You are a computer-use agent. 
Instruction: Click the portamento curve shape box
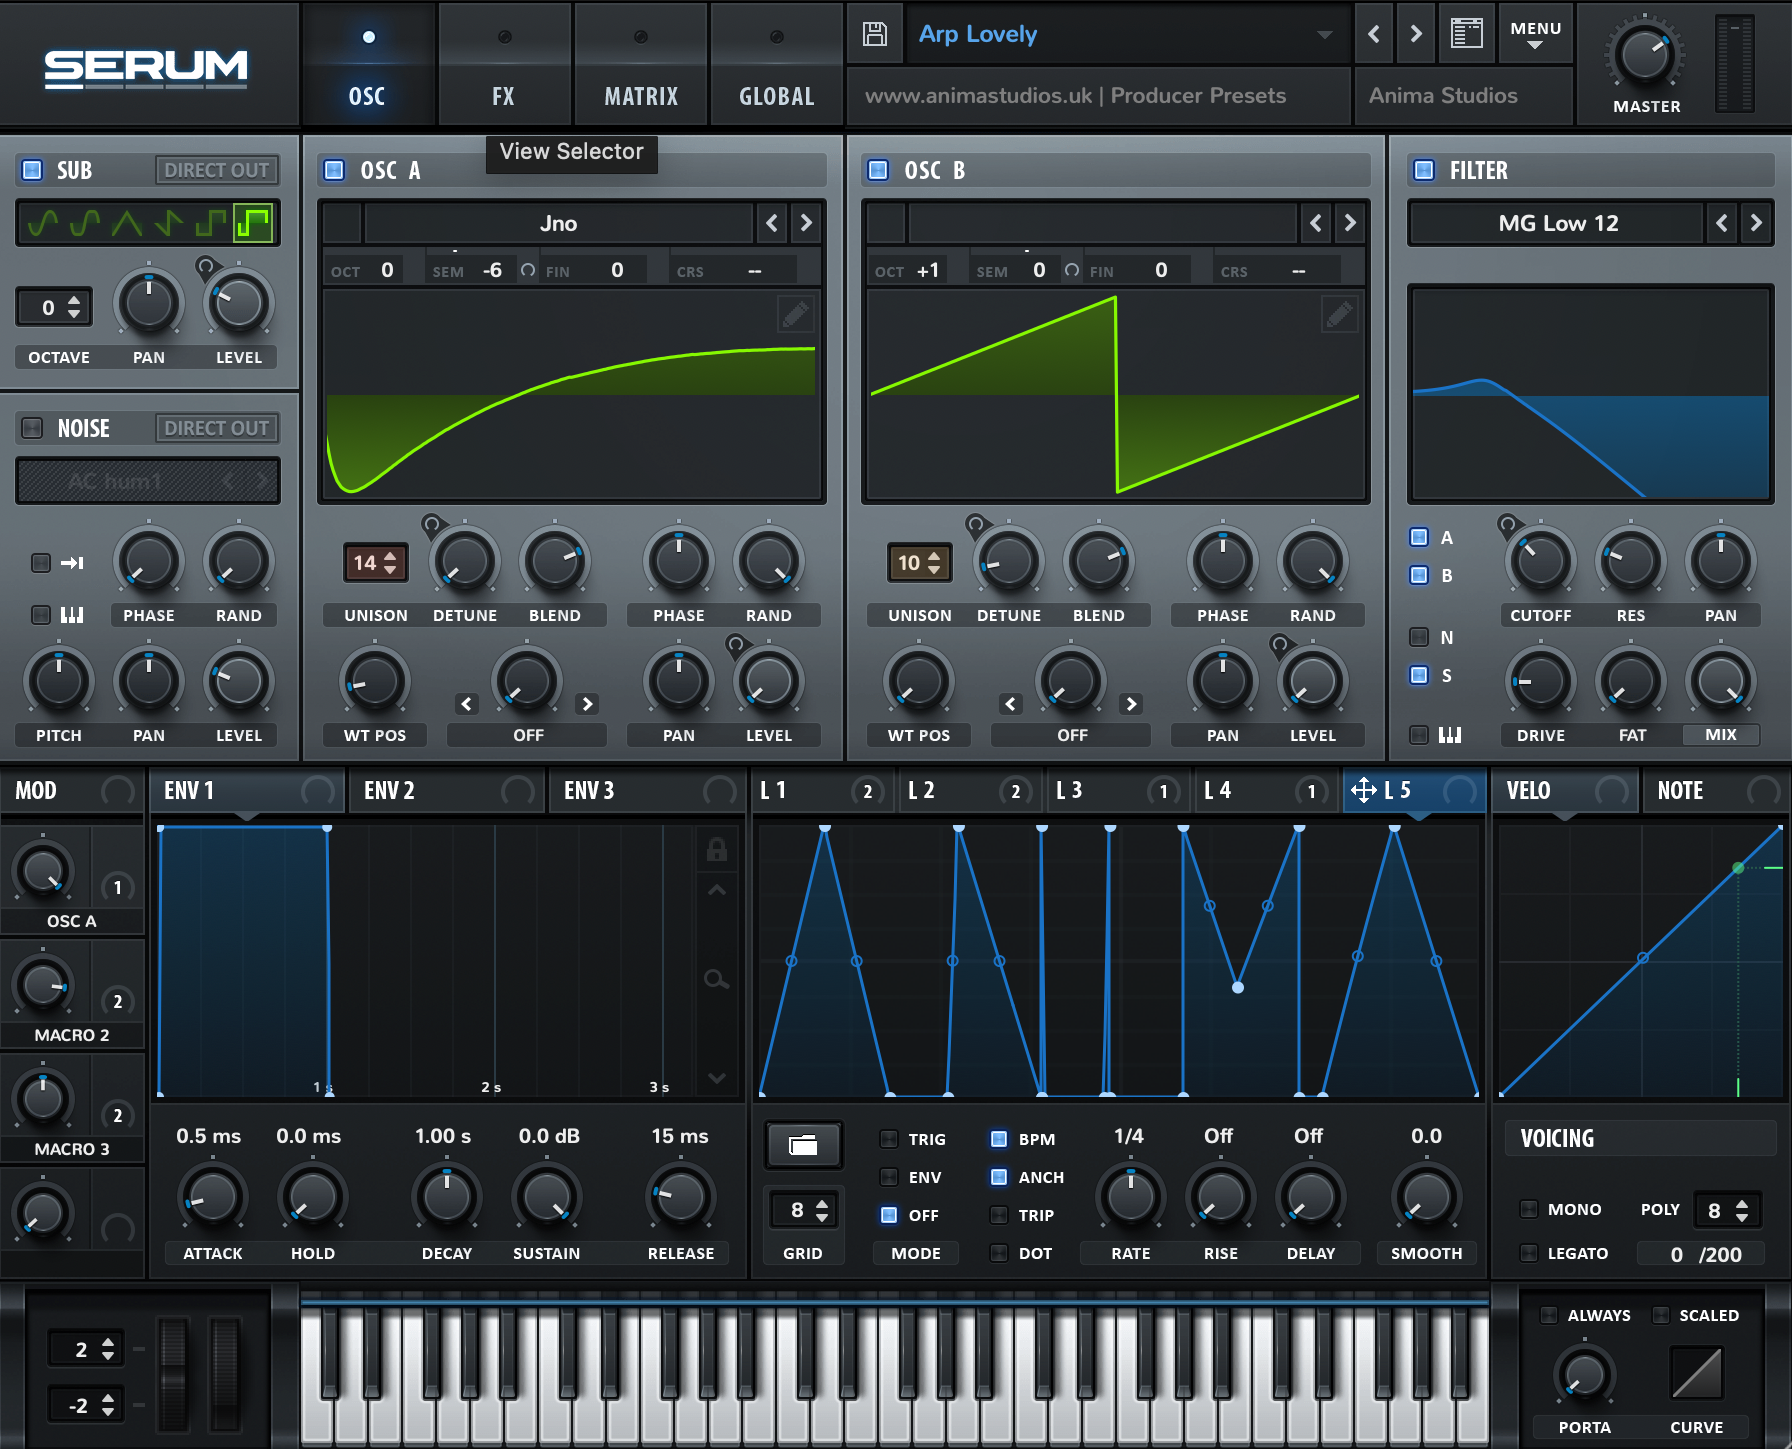pos(1697,1373)
